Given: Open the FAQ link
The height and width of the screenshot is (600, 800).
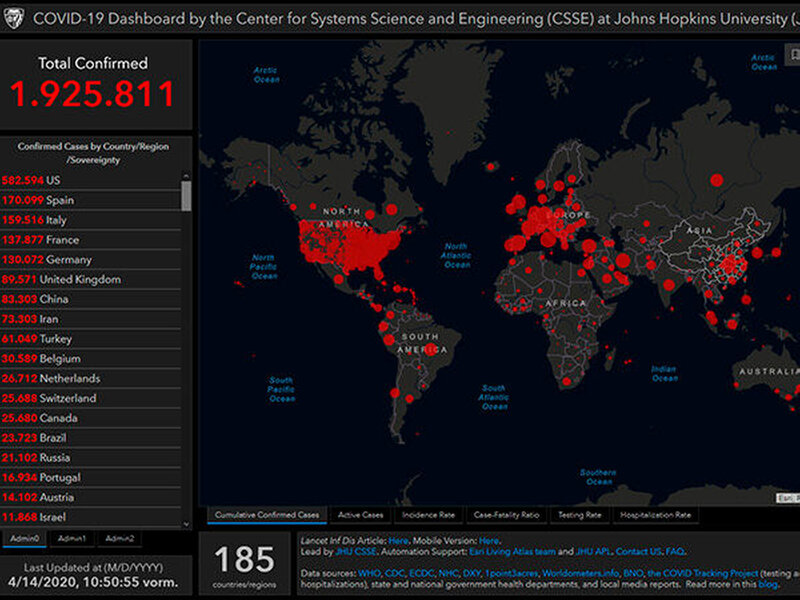Looking at the screenshot, I should (x=675, y=552).
